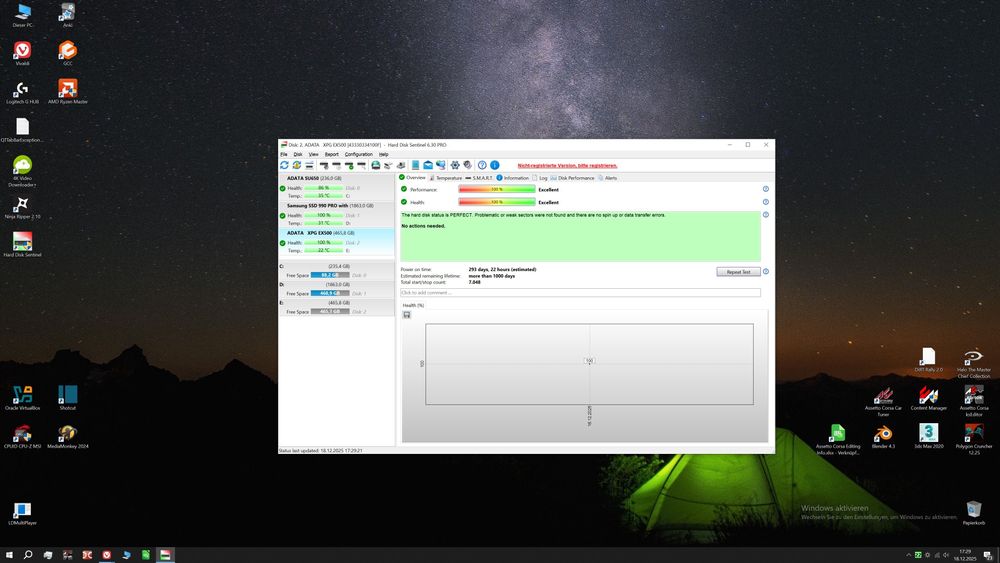The width and height of the screenshot is (1000, 563).
Task: Switch to the Alerts tab
Action: pos(608,178)
